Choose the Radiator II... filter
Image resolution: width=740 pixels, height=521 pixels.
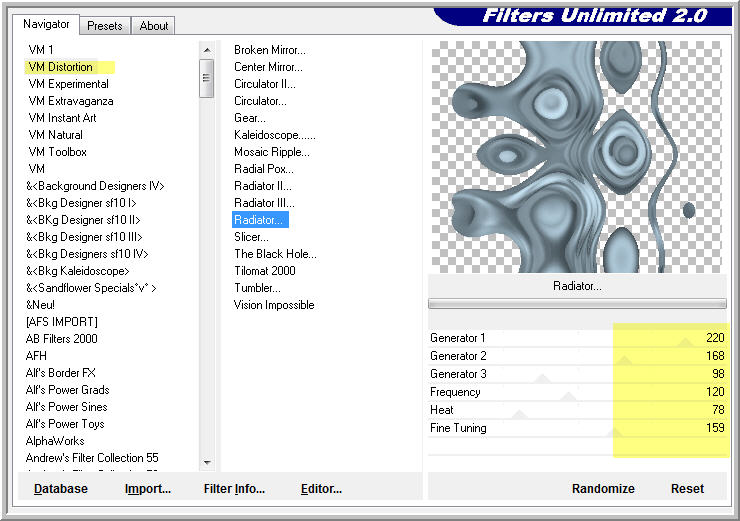click(x=263, y=185)
